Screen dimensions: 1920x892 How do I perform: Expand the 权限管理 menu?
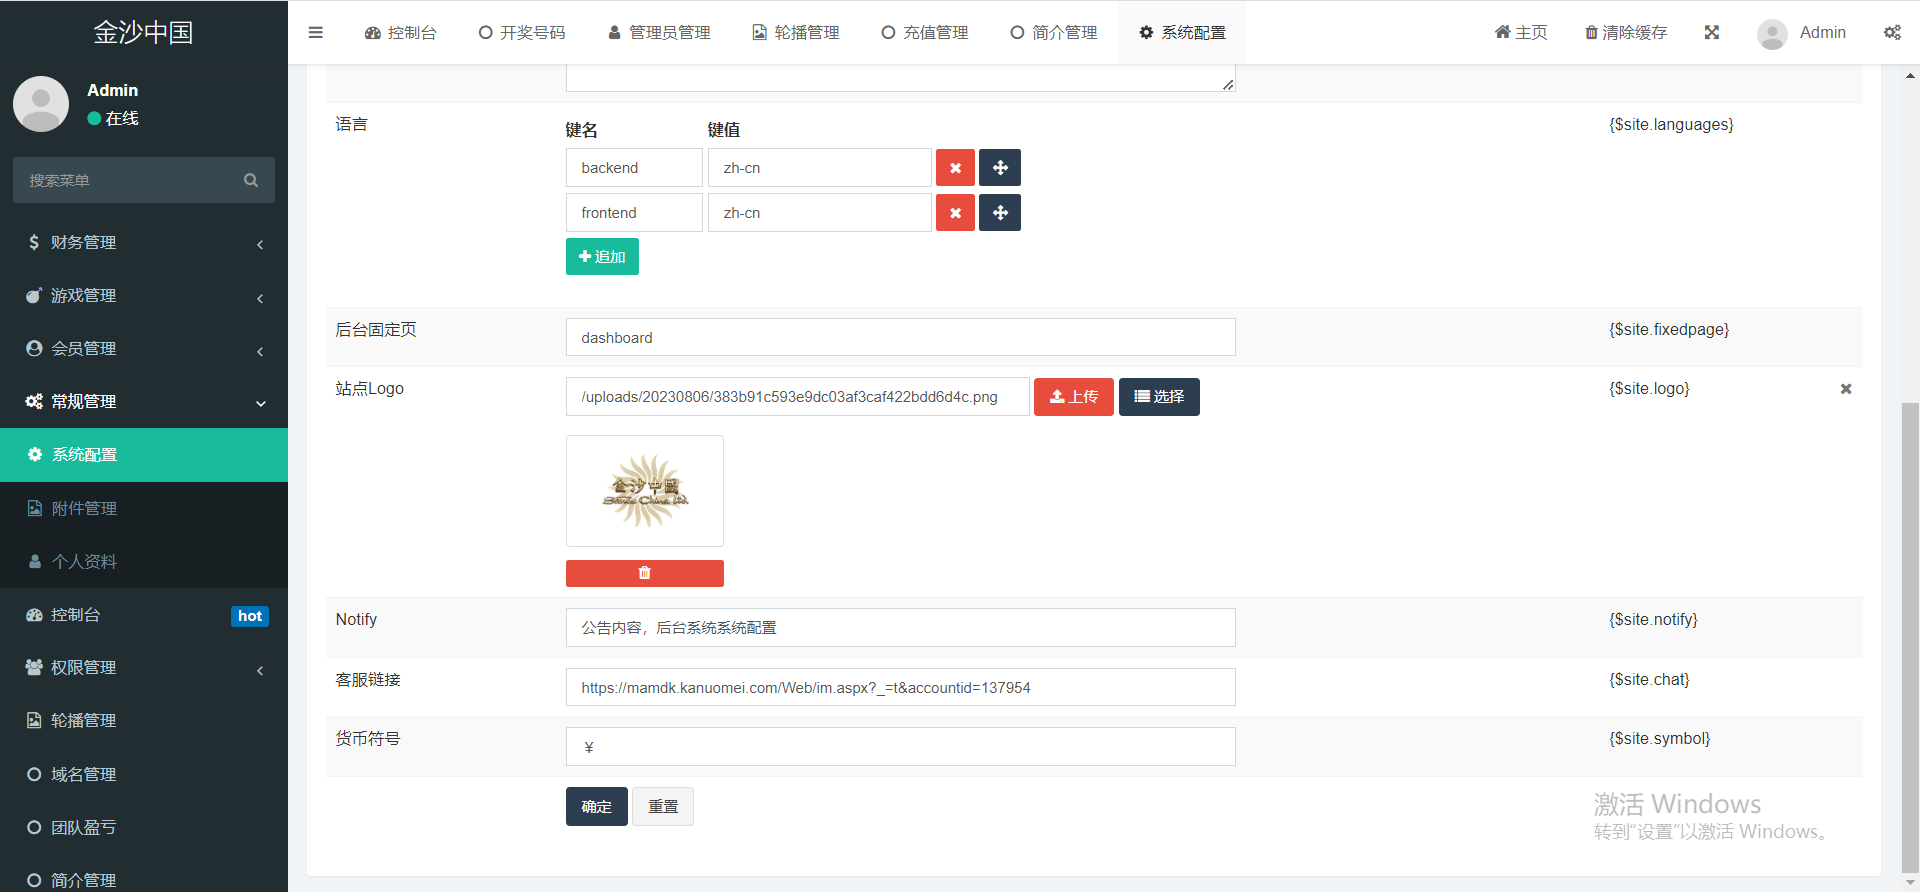click(144, 668)
